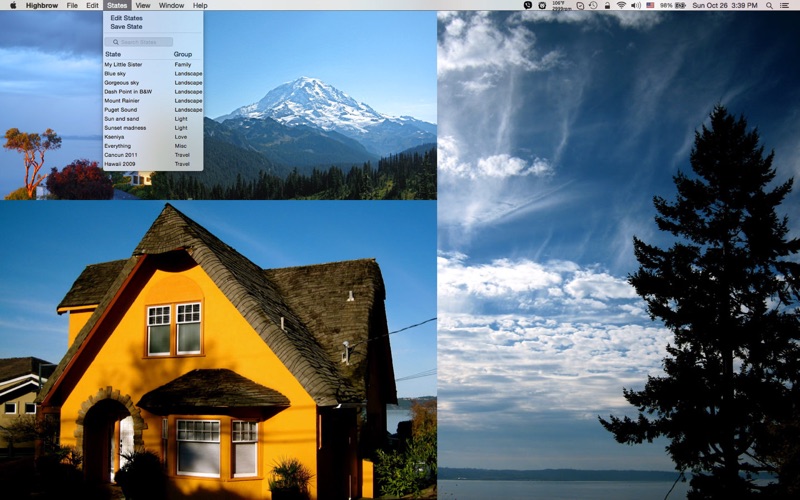Click the yellow house photo

click(x=218, y=350)
